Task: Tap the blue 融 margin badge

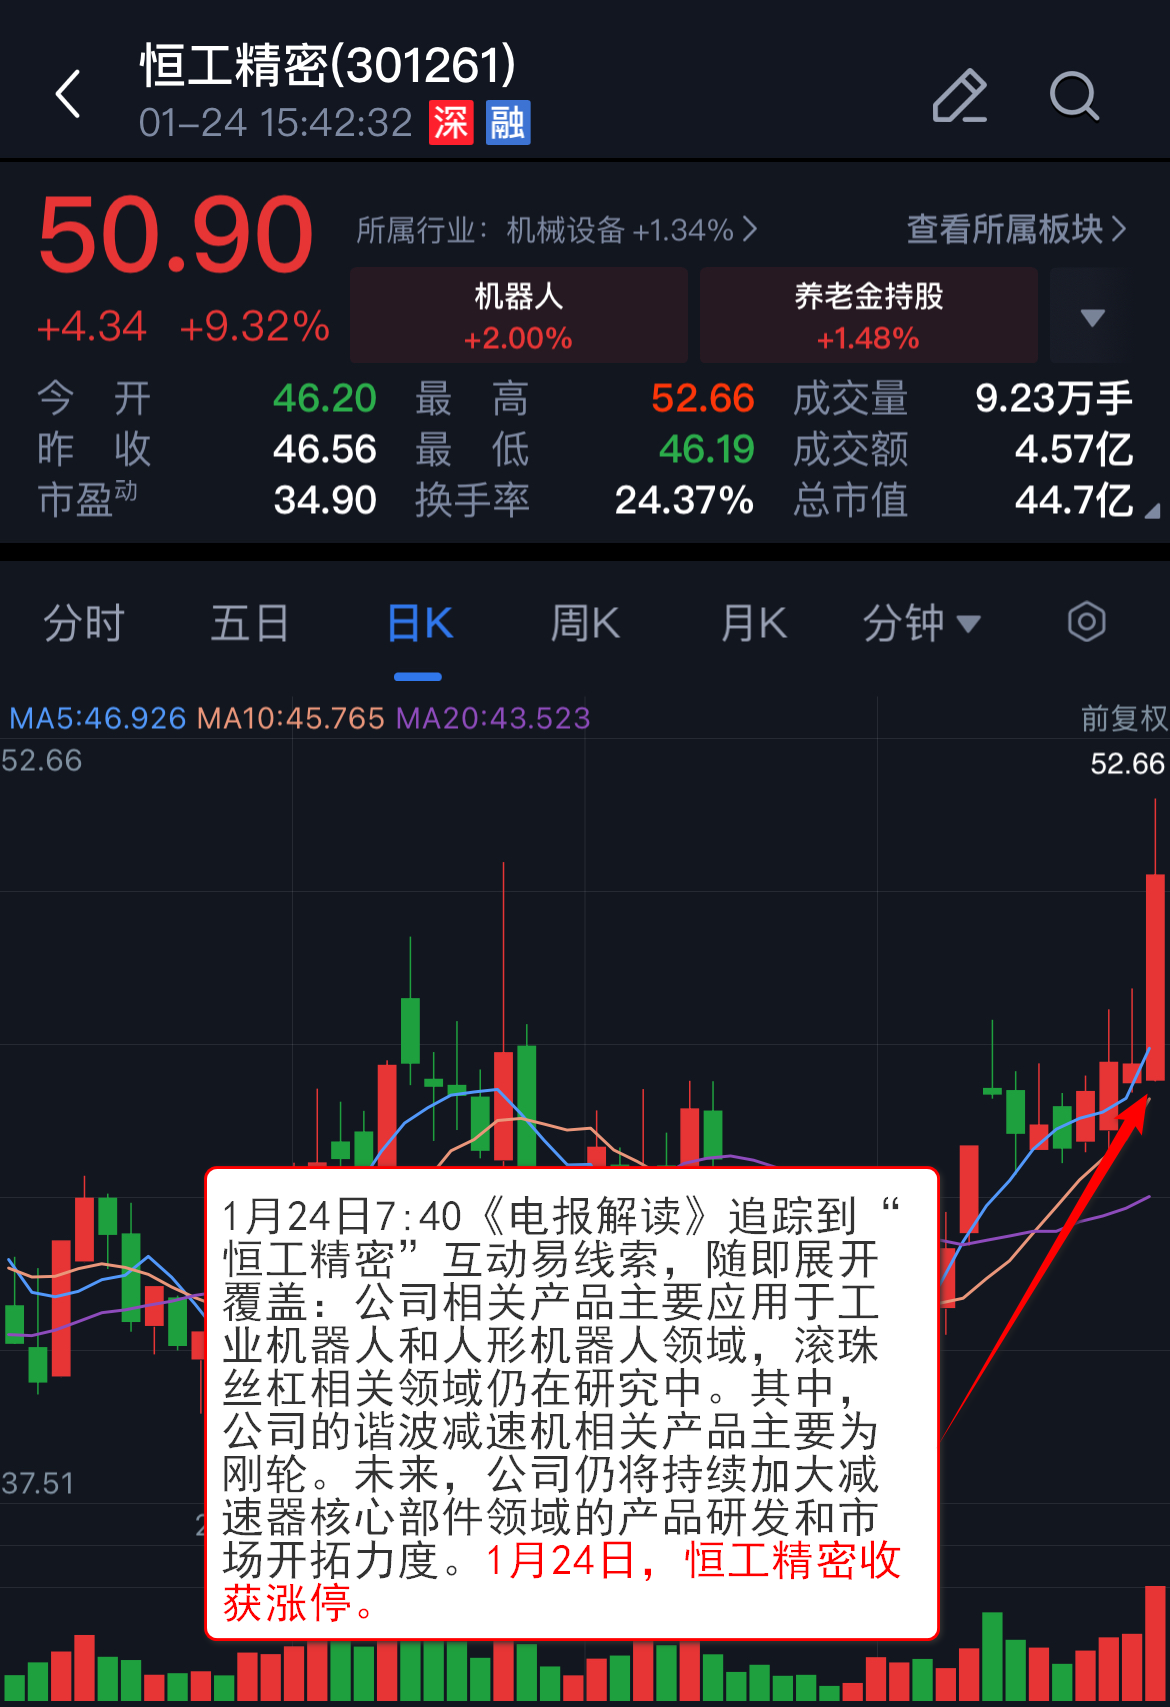Action: (x=508, y=123)
